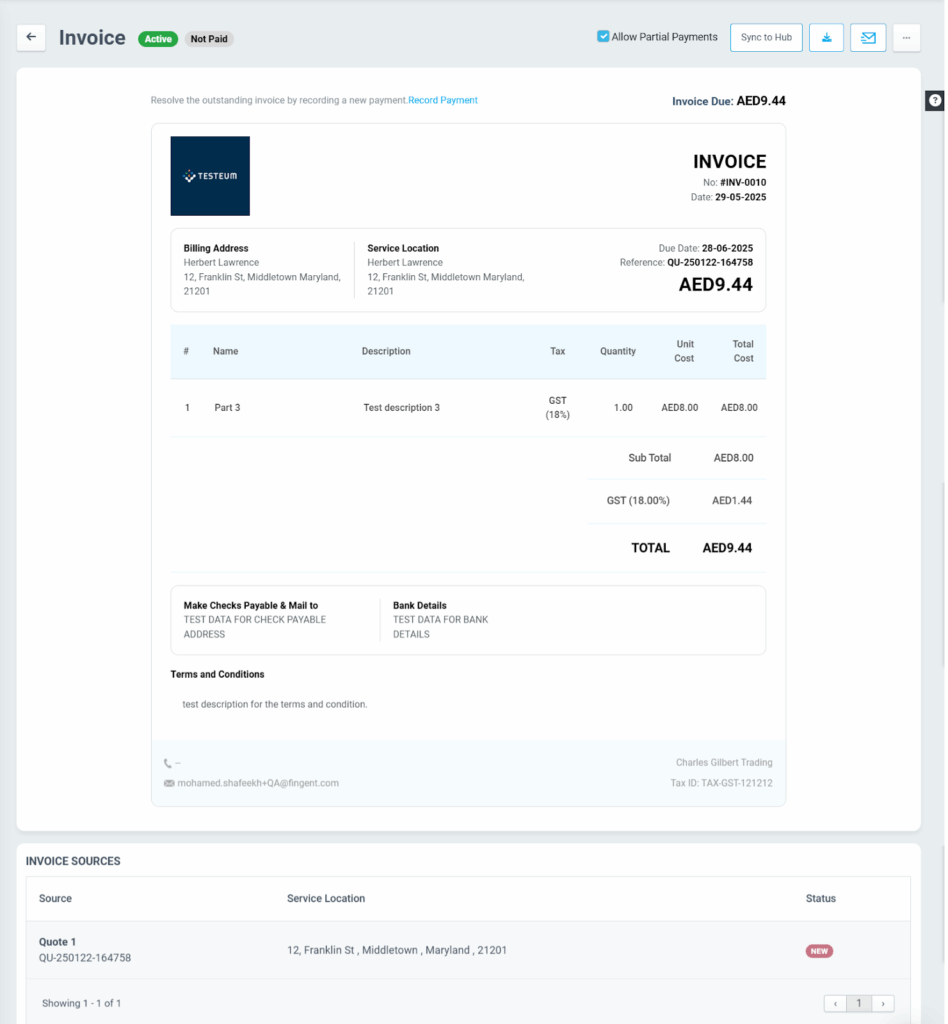Download the invoice
948x1024 pixels.
click(826, 37)
